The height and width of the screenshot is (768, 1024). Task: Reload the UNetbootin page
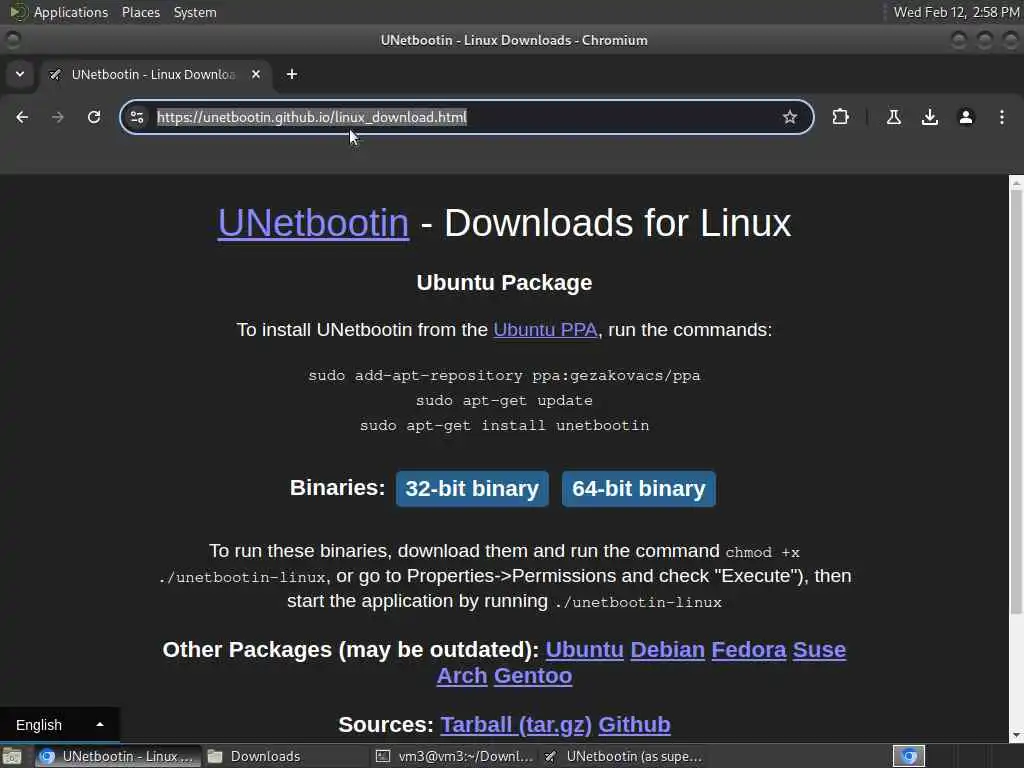pos(94,117)
